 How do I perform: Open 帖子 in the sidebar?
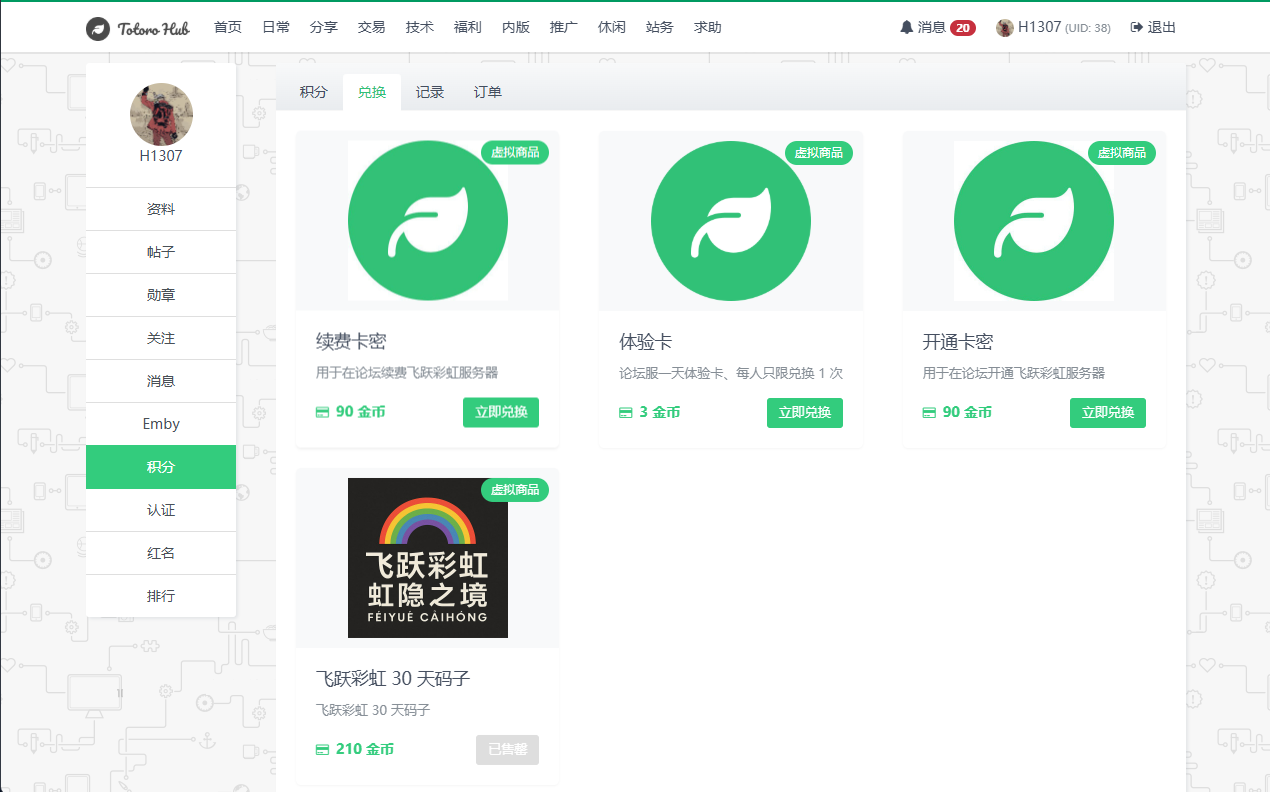coord(161,252)
